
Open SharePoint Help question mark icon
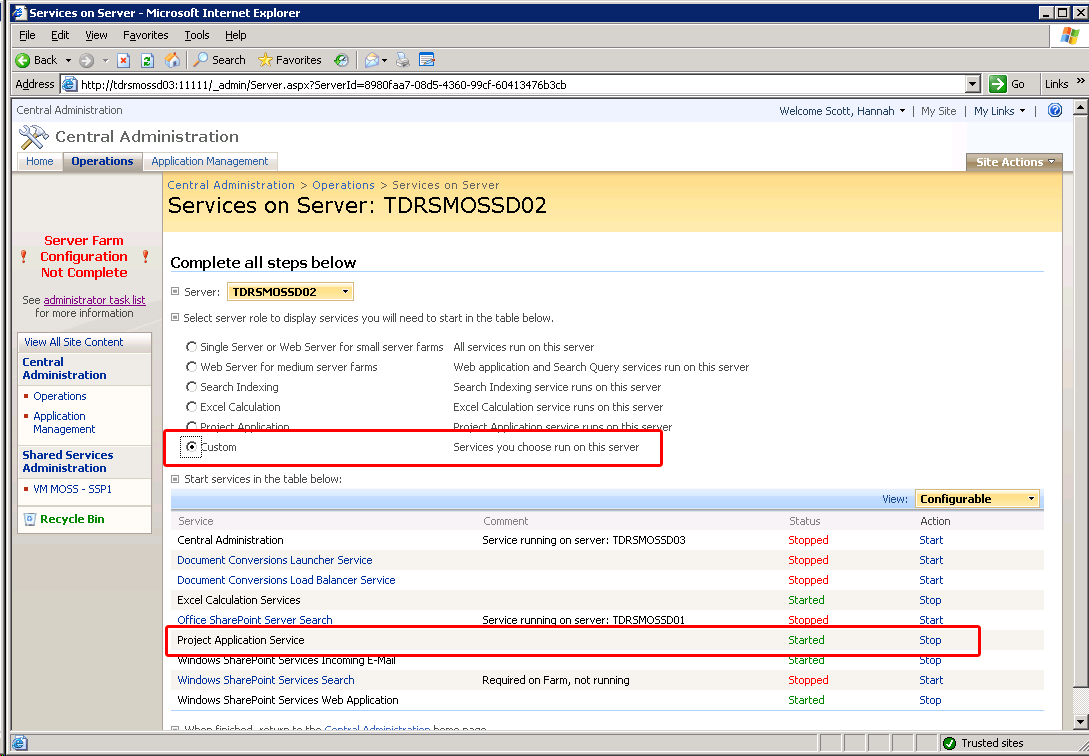pos(1054,110)
